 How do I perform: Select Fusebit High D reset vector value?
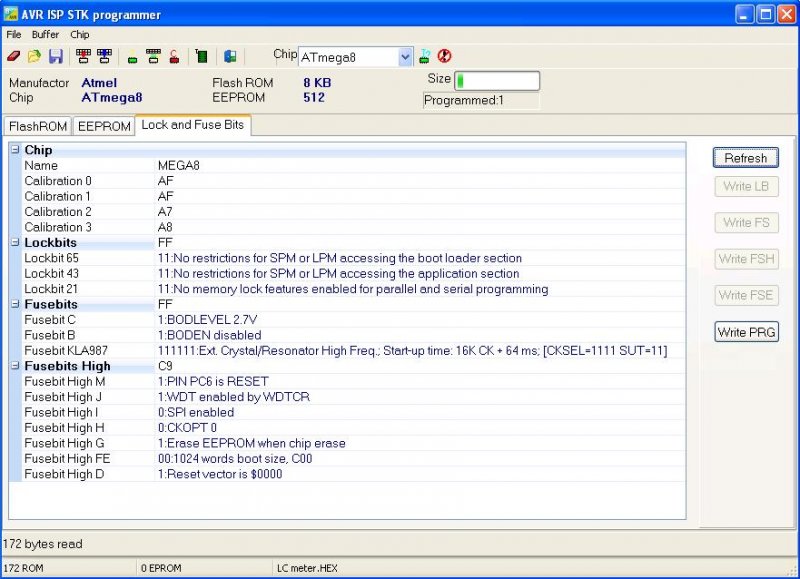point(220,474)
